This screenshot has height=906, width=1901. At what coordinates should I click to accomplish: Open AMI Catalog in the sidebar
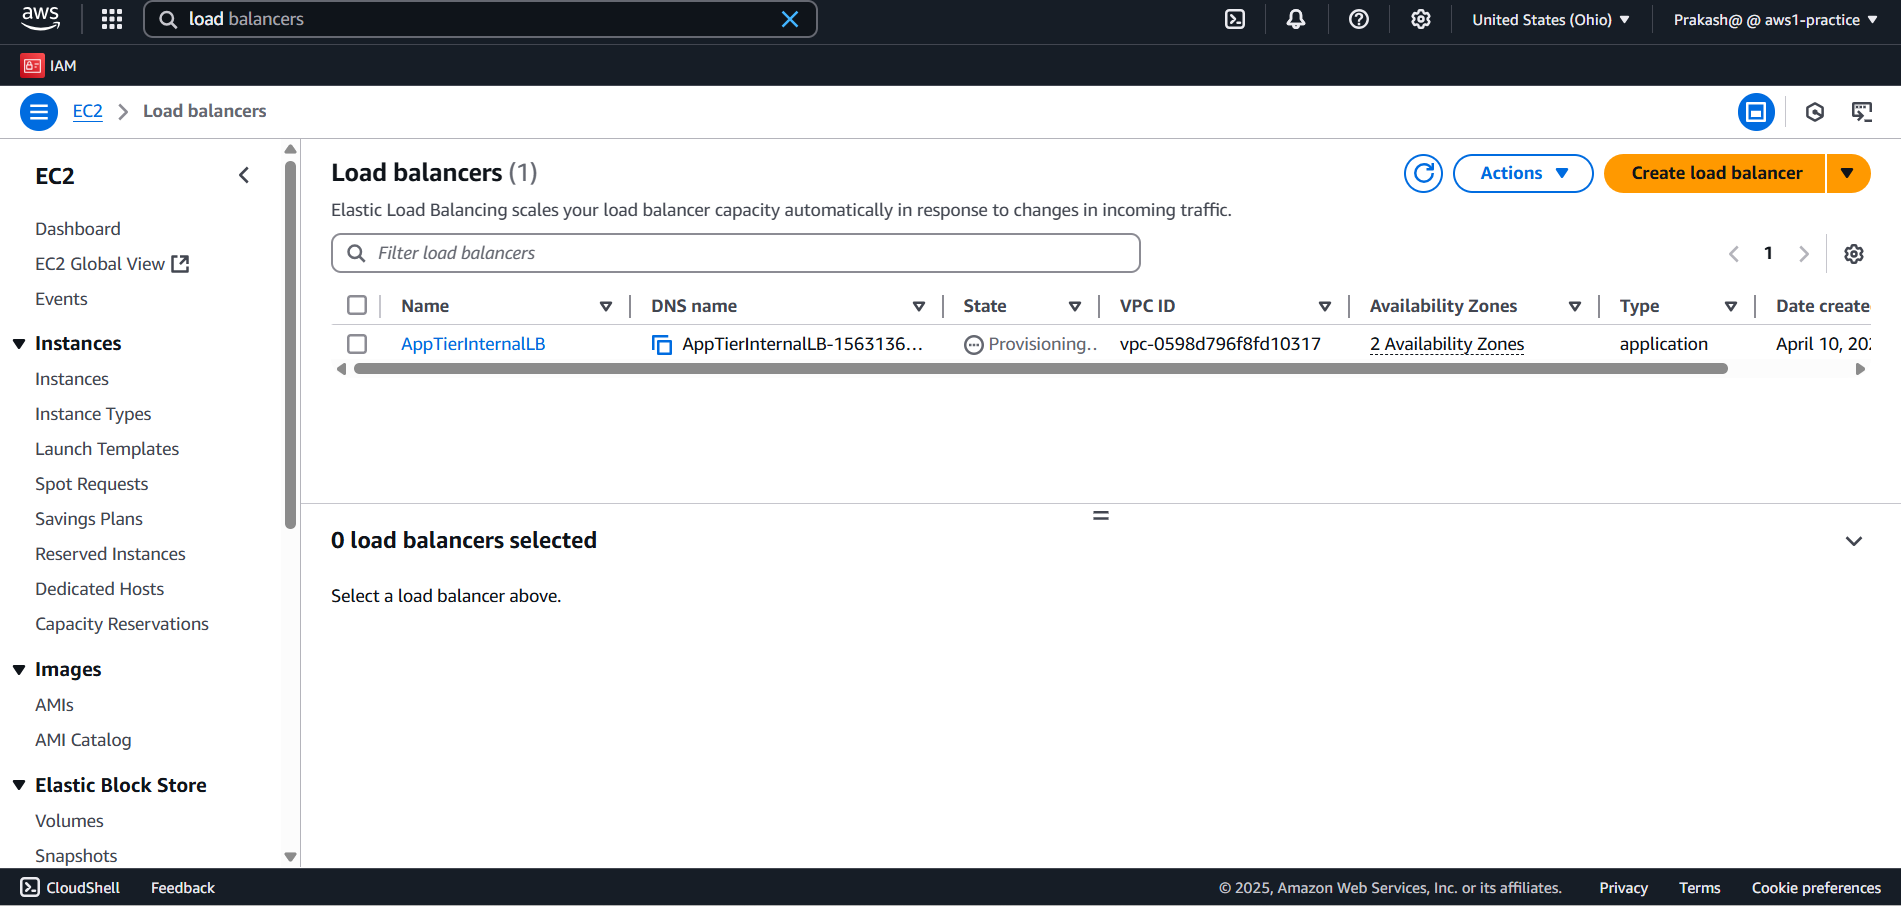tap(83, 740)
